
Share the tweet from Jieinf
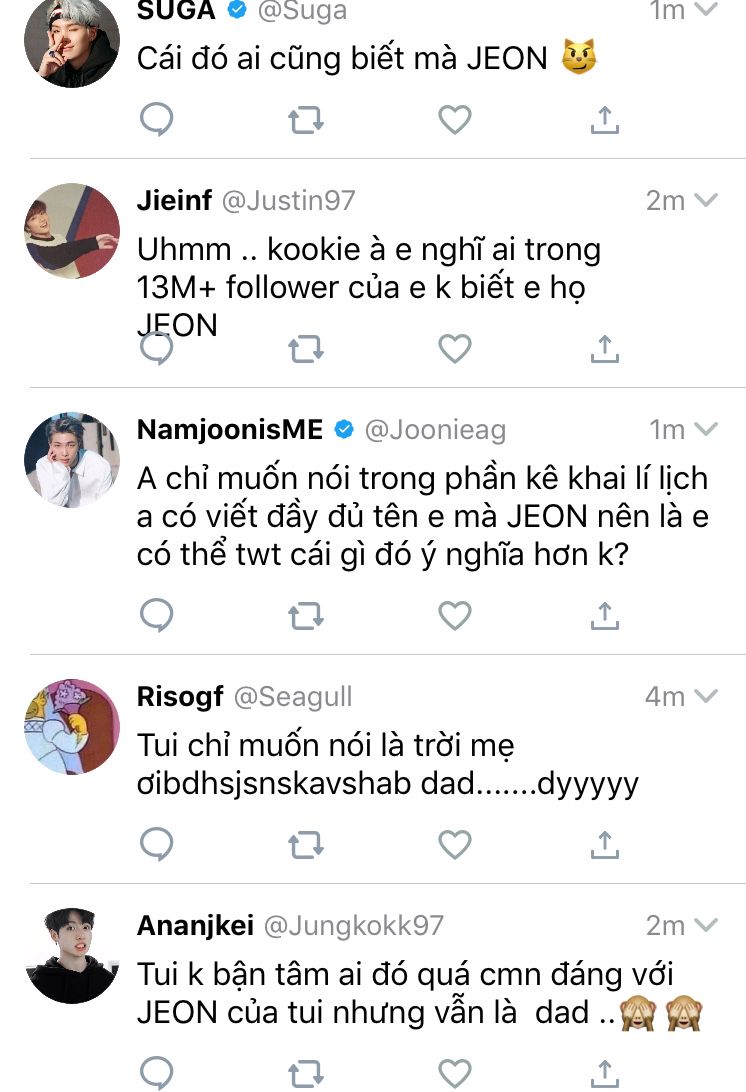604,348
